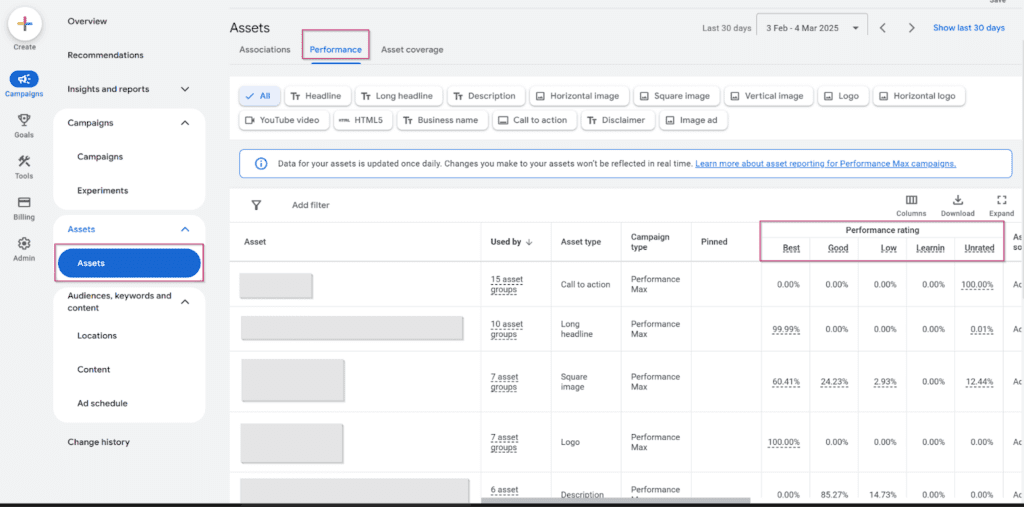Click the filter funnel icon

[x=256, y=205]
